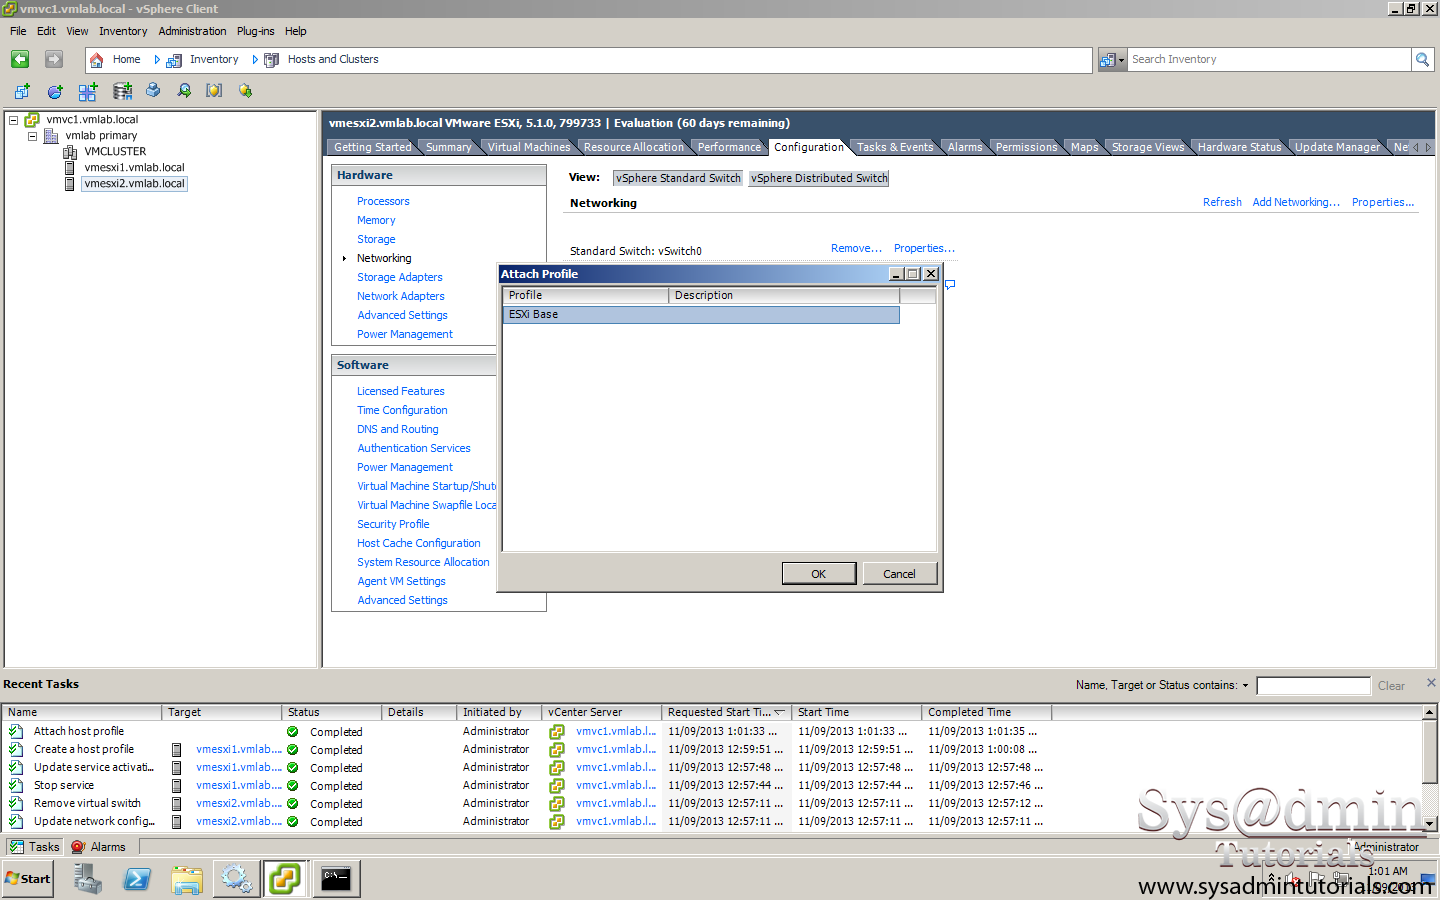Click the vSwitch0 Properties... link
The image size is (1440, 900).
click(x=924, y=248)
